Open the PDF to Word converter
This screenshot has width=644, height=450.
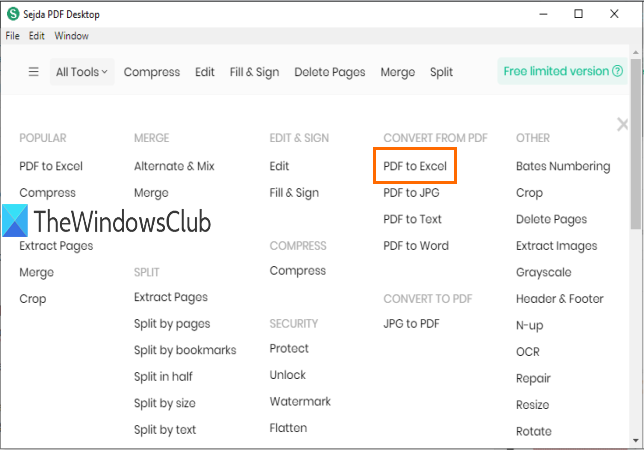click(x=416, y=246)
